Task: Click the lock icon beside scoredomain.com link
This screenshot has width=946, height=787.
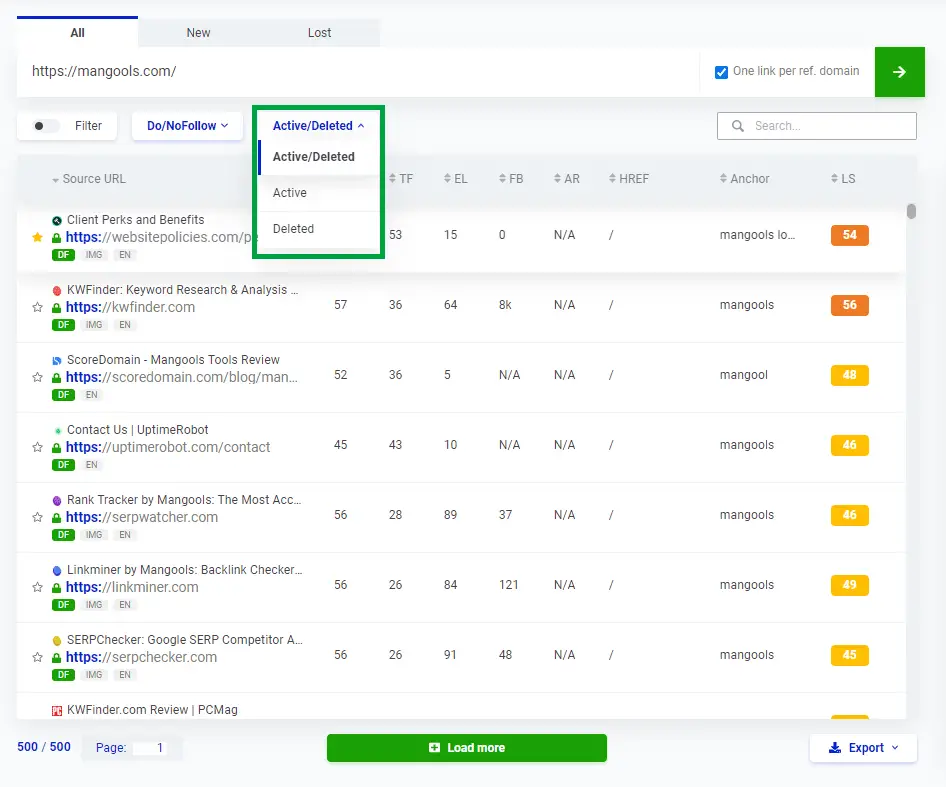Action: 57,378
